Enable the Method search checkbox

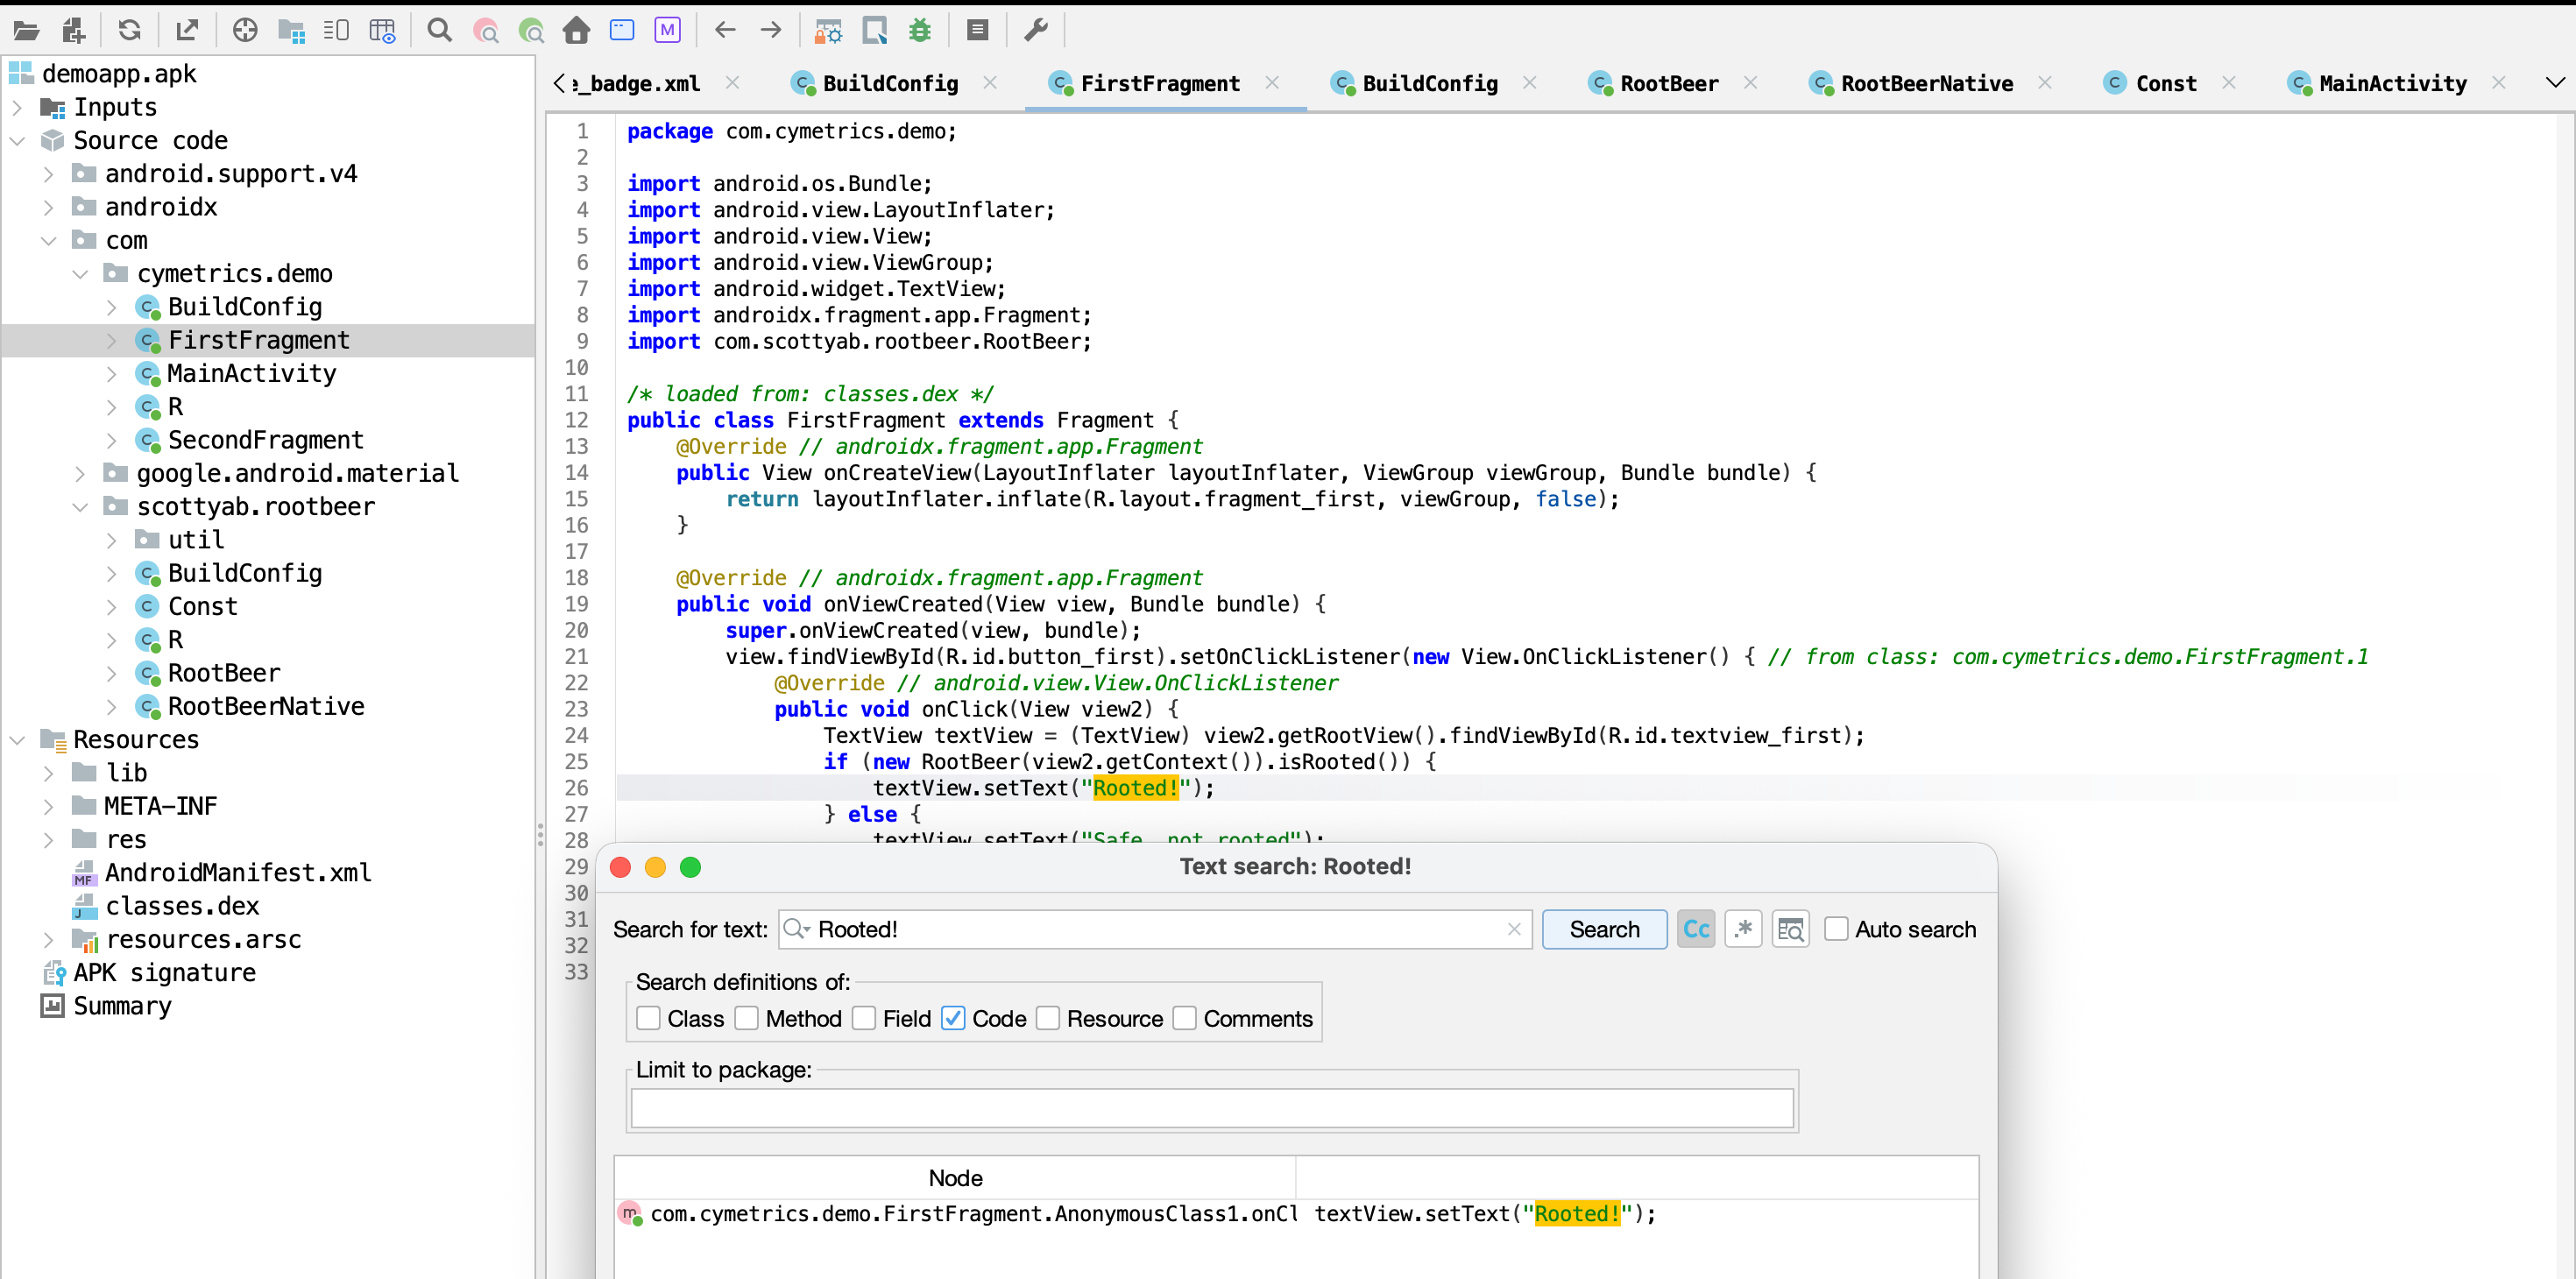click(747, 1018)
